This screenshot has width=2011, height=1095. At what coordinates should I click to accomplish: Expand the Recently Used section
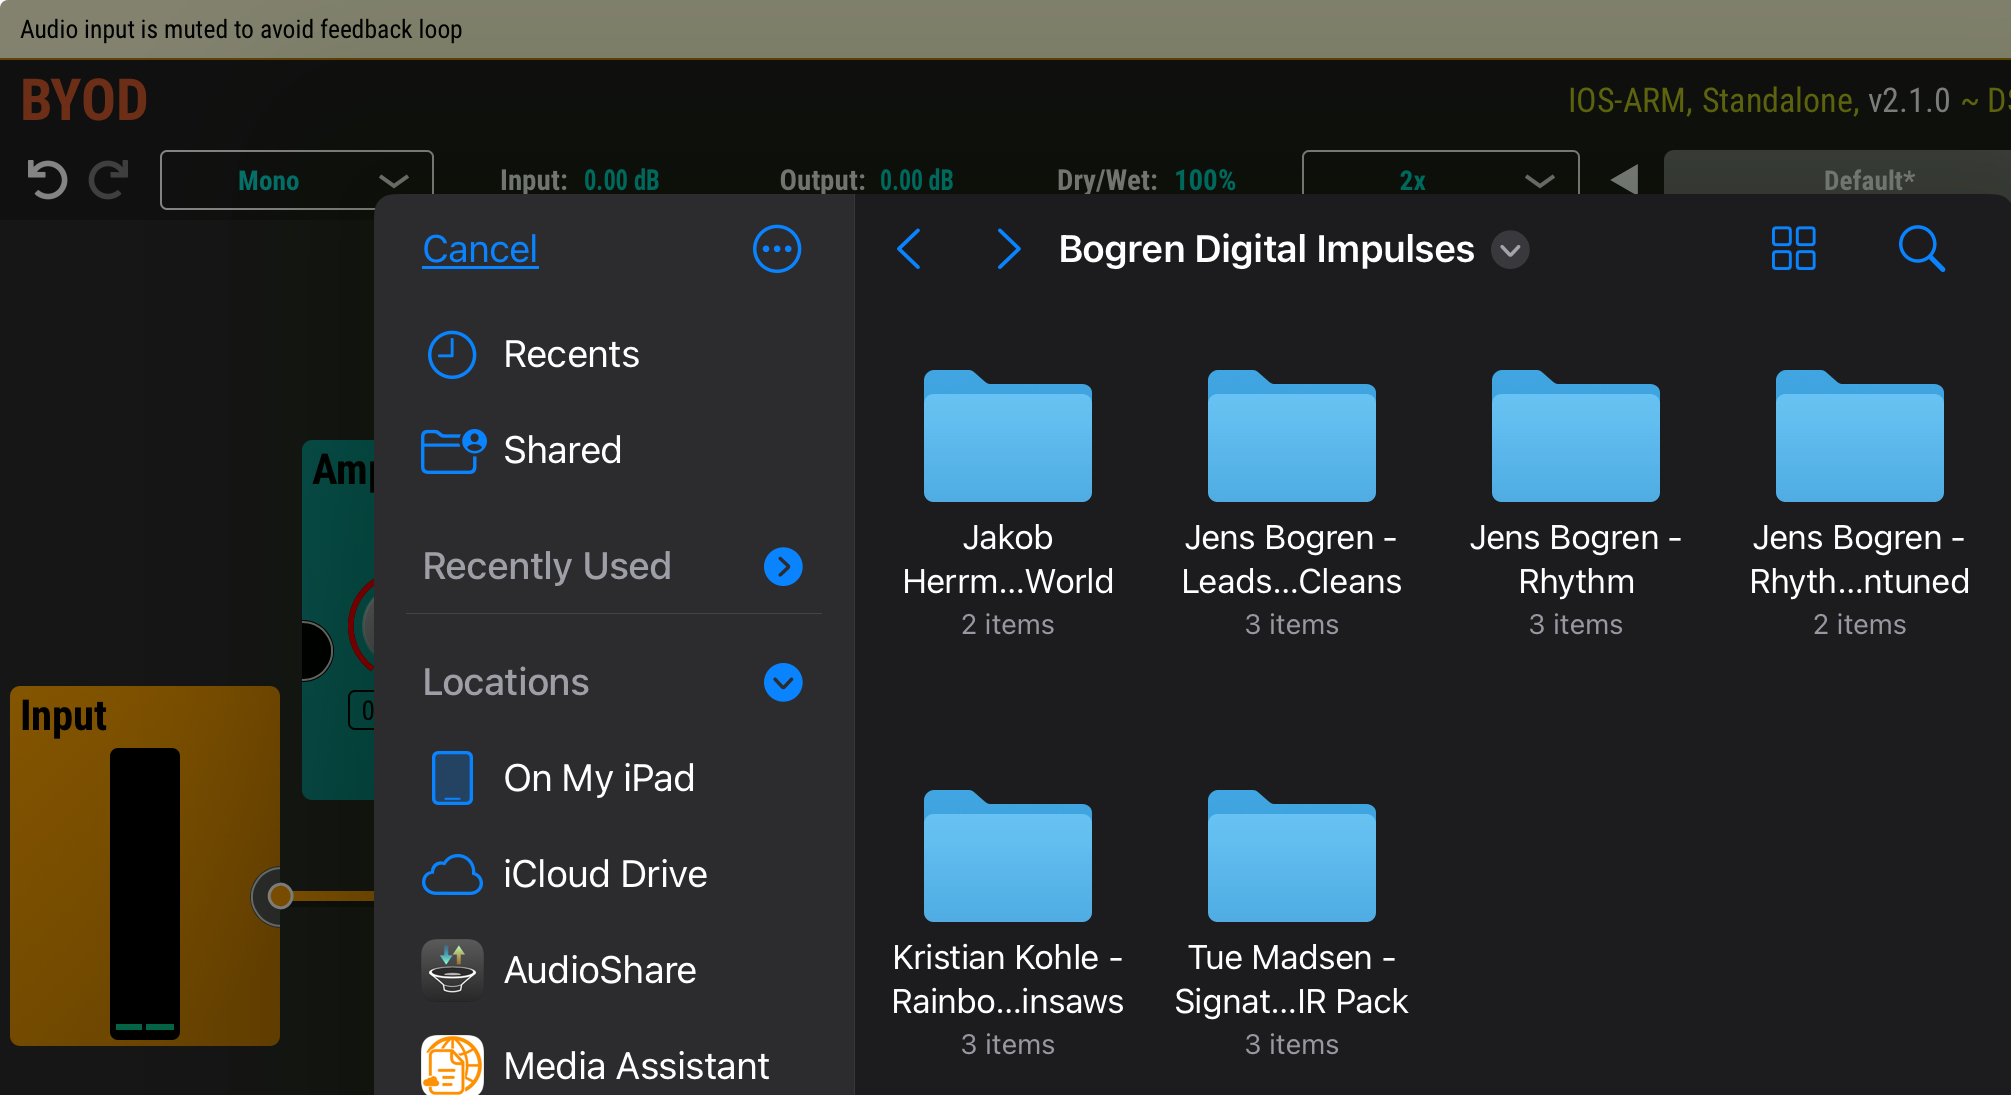(x=783, y=567)
